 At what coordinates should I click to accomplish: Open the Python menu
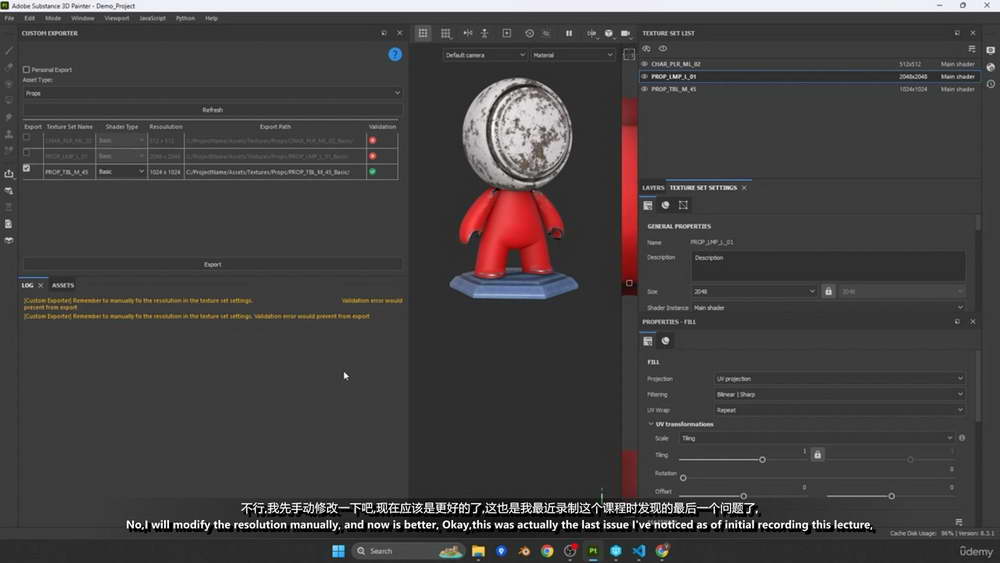(x=185, y=18)
